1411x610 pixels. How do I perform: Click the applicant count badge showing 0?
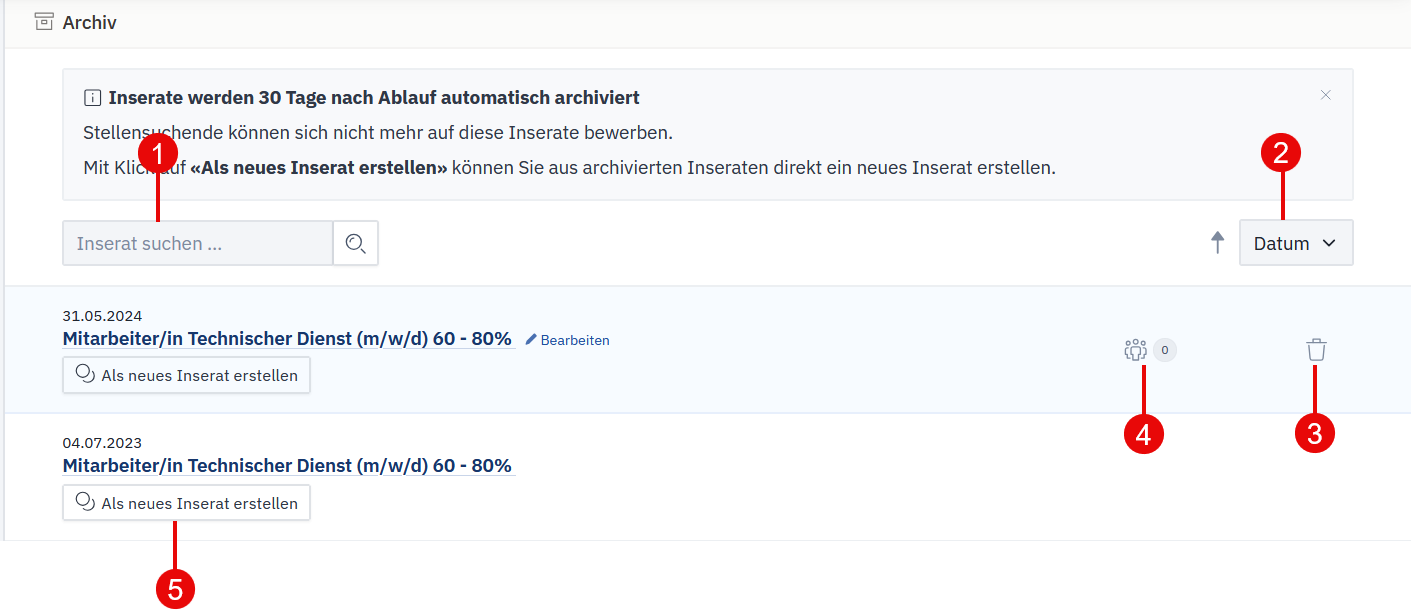pos(1165,350)
